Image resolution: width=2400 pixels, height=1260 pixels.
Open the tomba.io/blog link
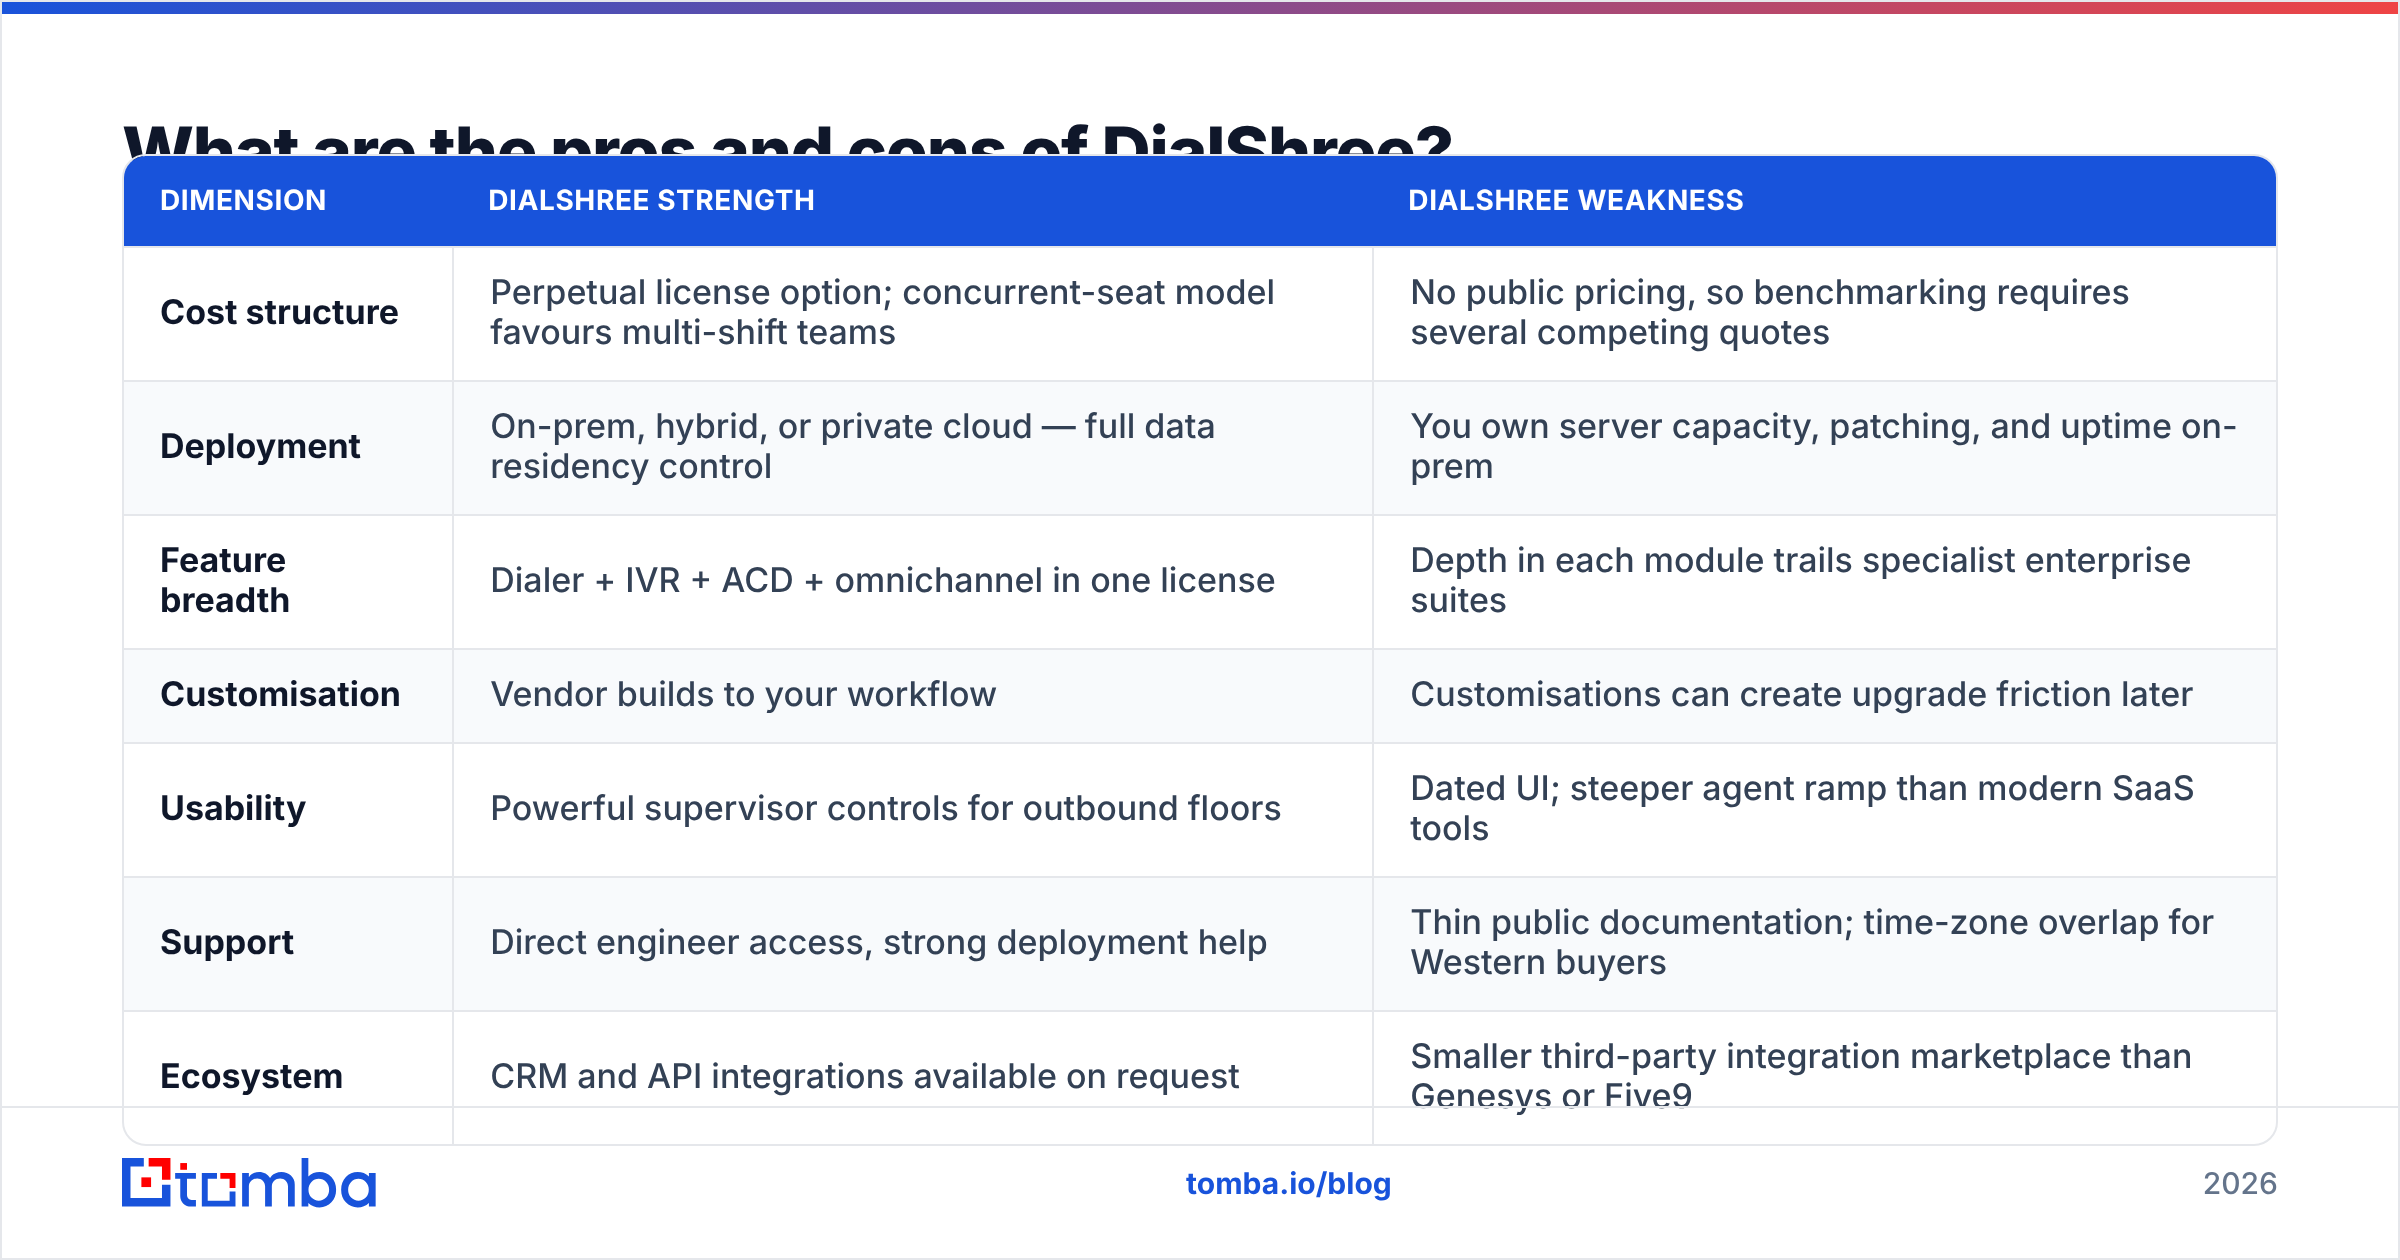1288,1184
